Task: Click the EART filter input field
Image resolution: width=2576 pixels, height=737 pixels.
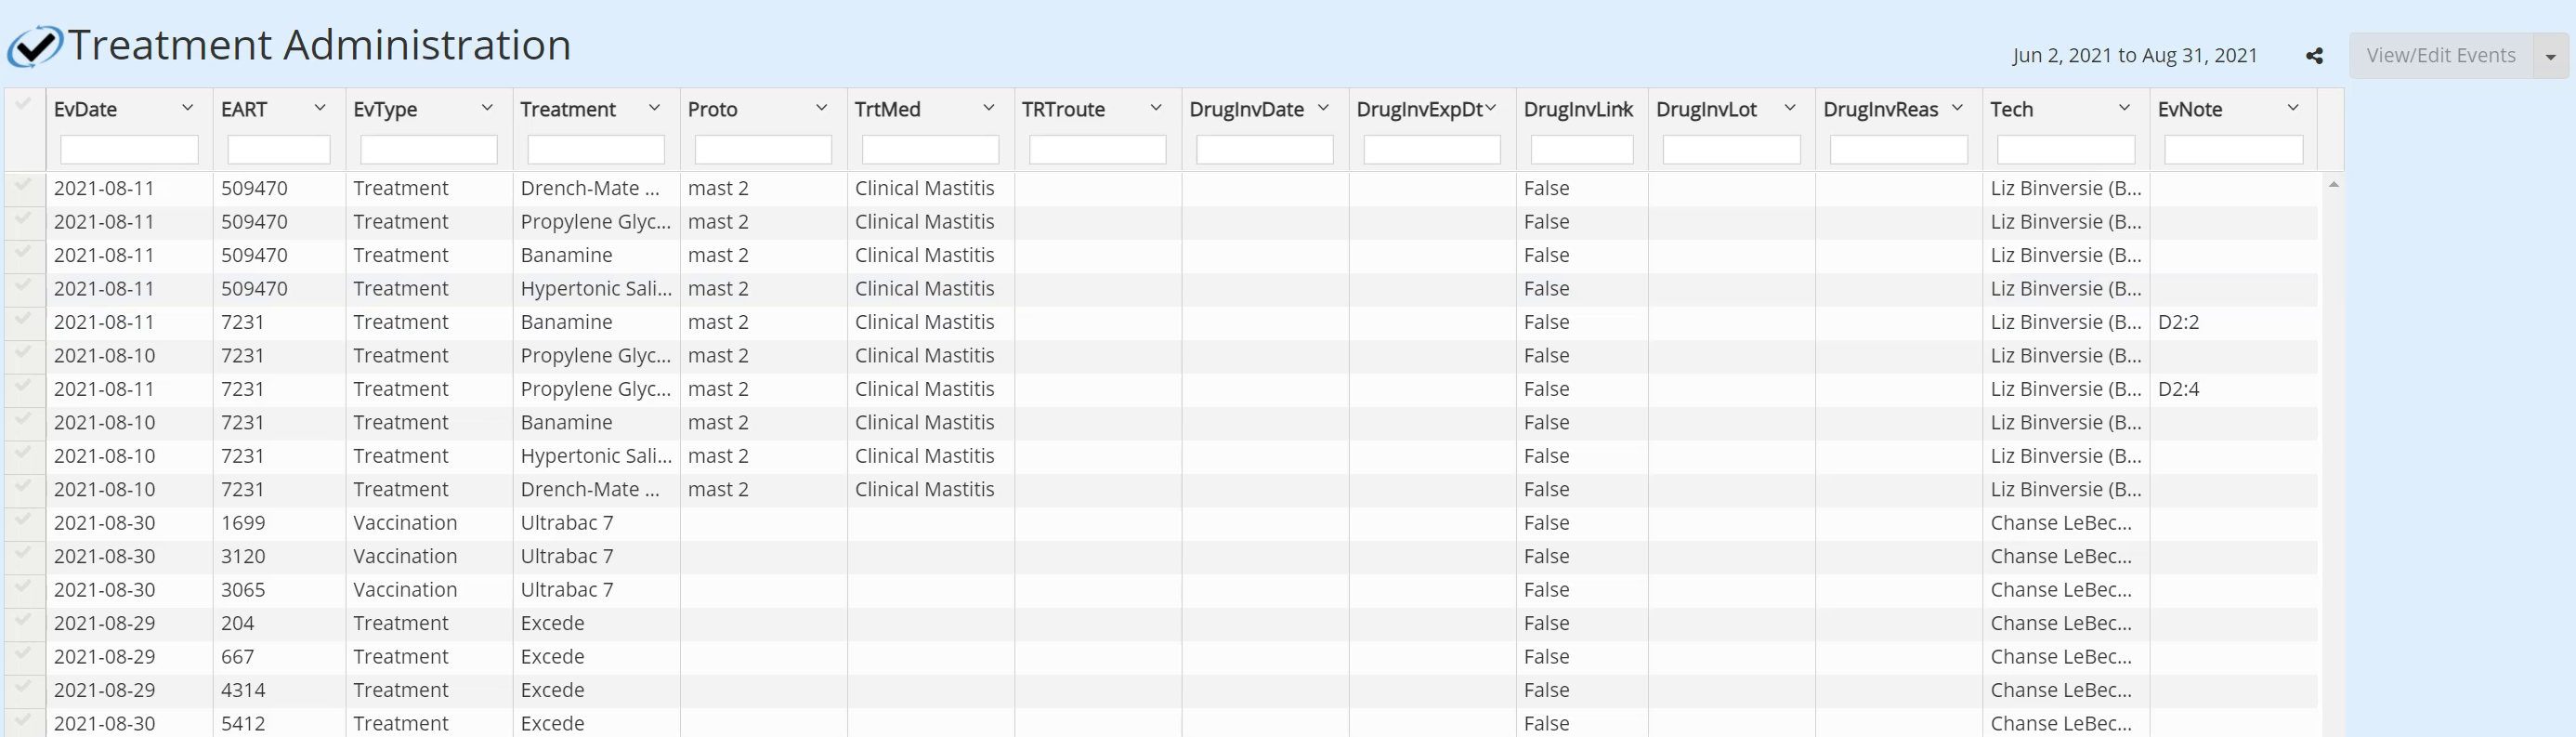Action: (x=279, y=150)
